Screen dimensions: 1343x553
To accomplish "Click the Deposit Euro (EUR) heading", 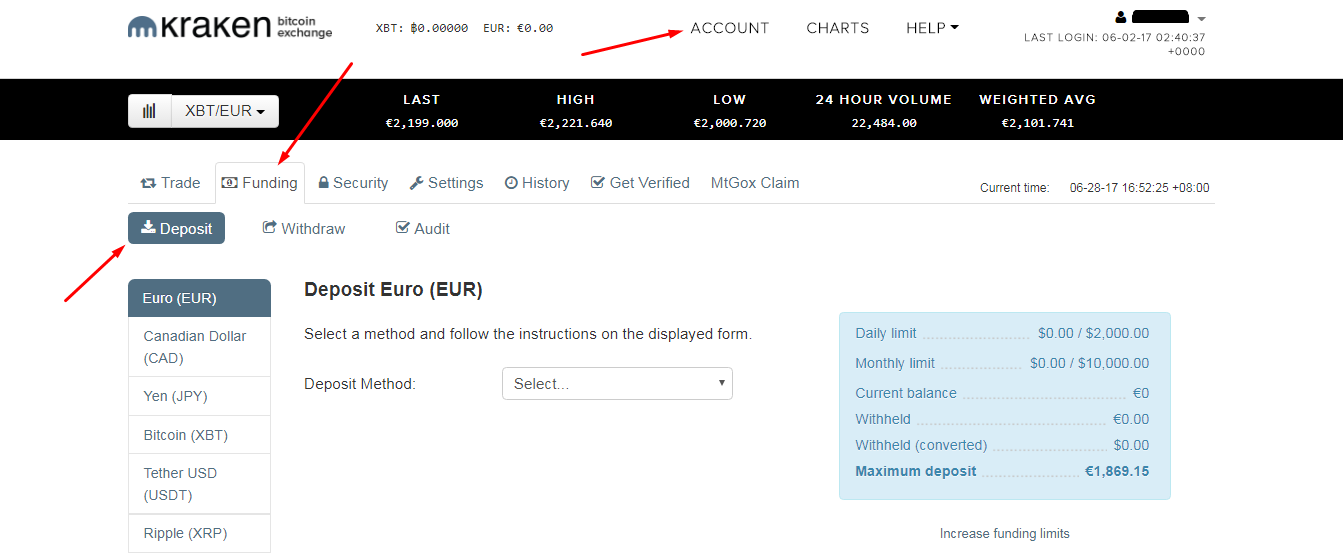I will (x=393, y=290).
